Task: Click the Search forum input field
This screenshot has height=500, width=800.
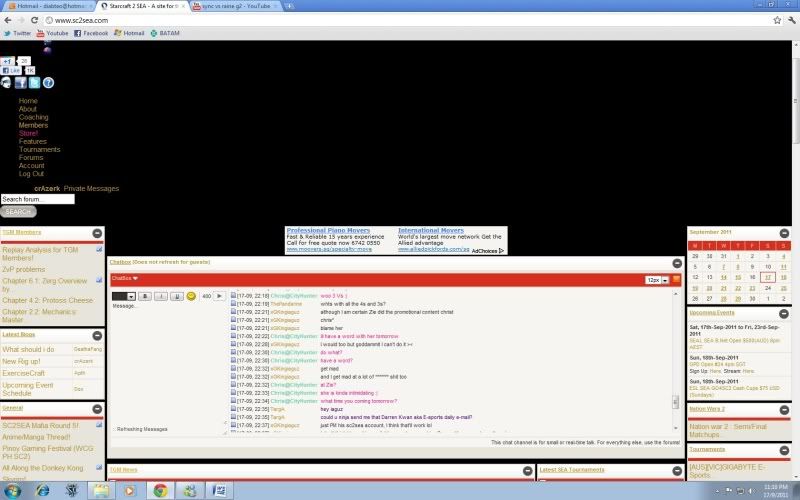Action: (38, 199)
